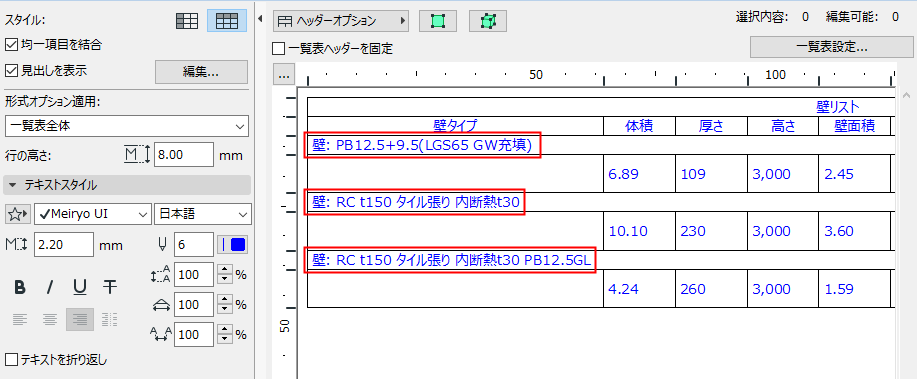Open 一覧表設定... button
Viewport: 917px width, 379px height.
[x=831, y=47]
